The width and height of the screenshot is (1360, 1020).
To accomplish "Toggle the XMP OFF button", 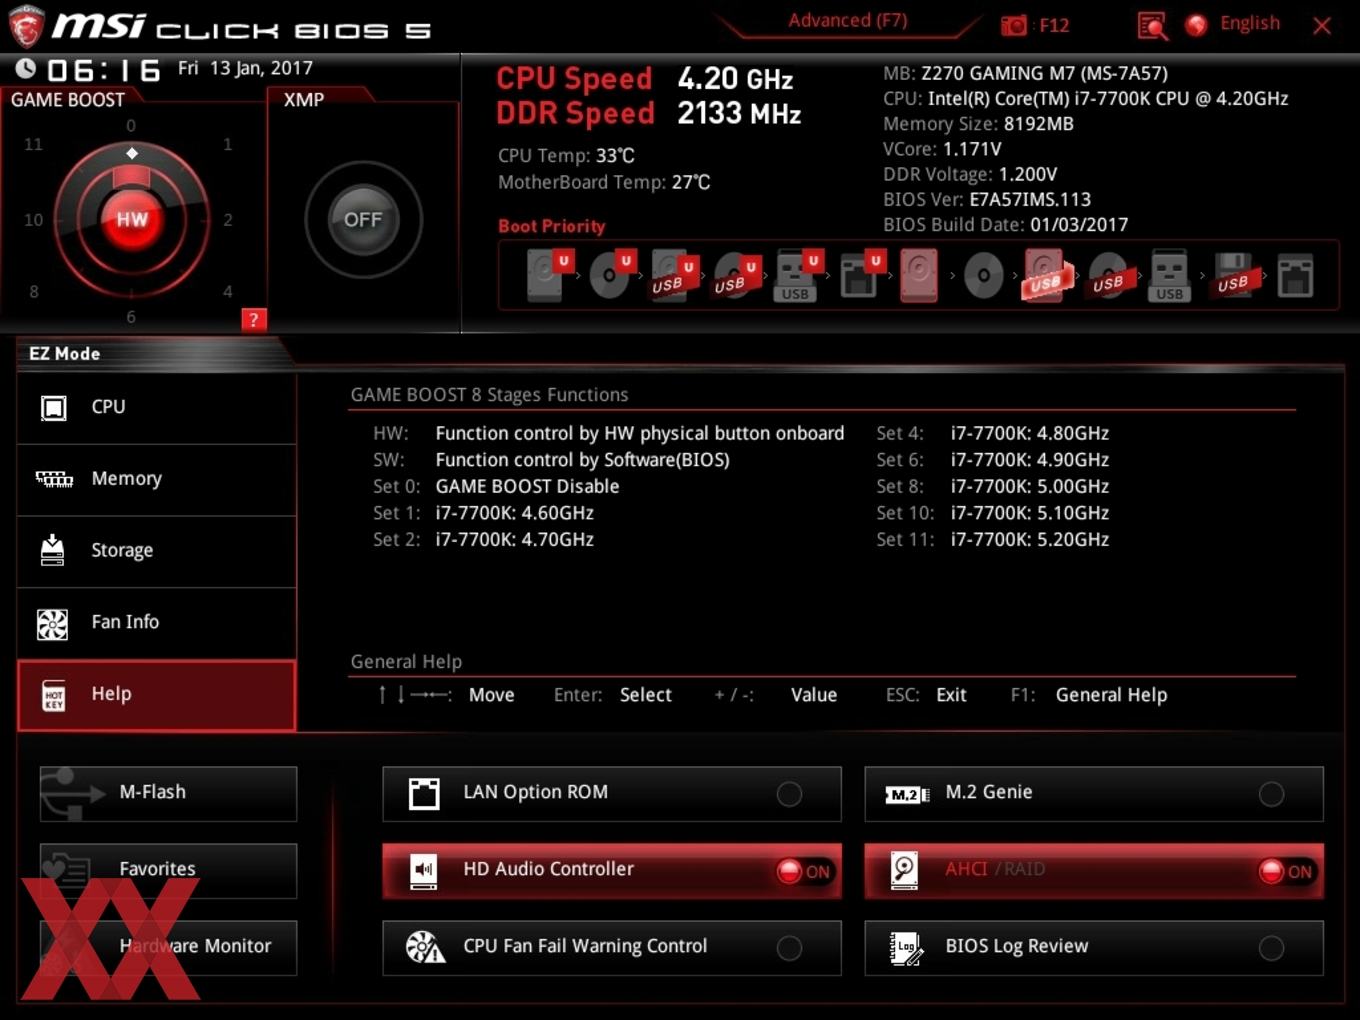I will click(x=363, y=219).
